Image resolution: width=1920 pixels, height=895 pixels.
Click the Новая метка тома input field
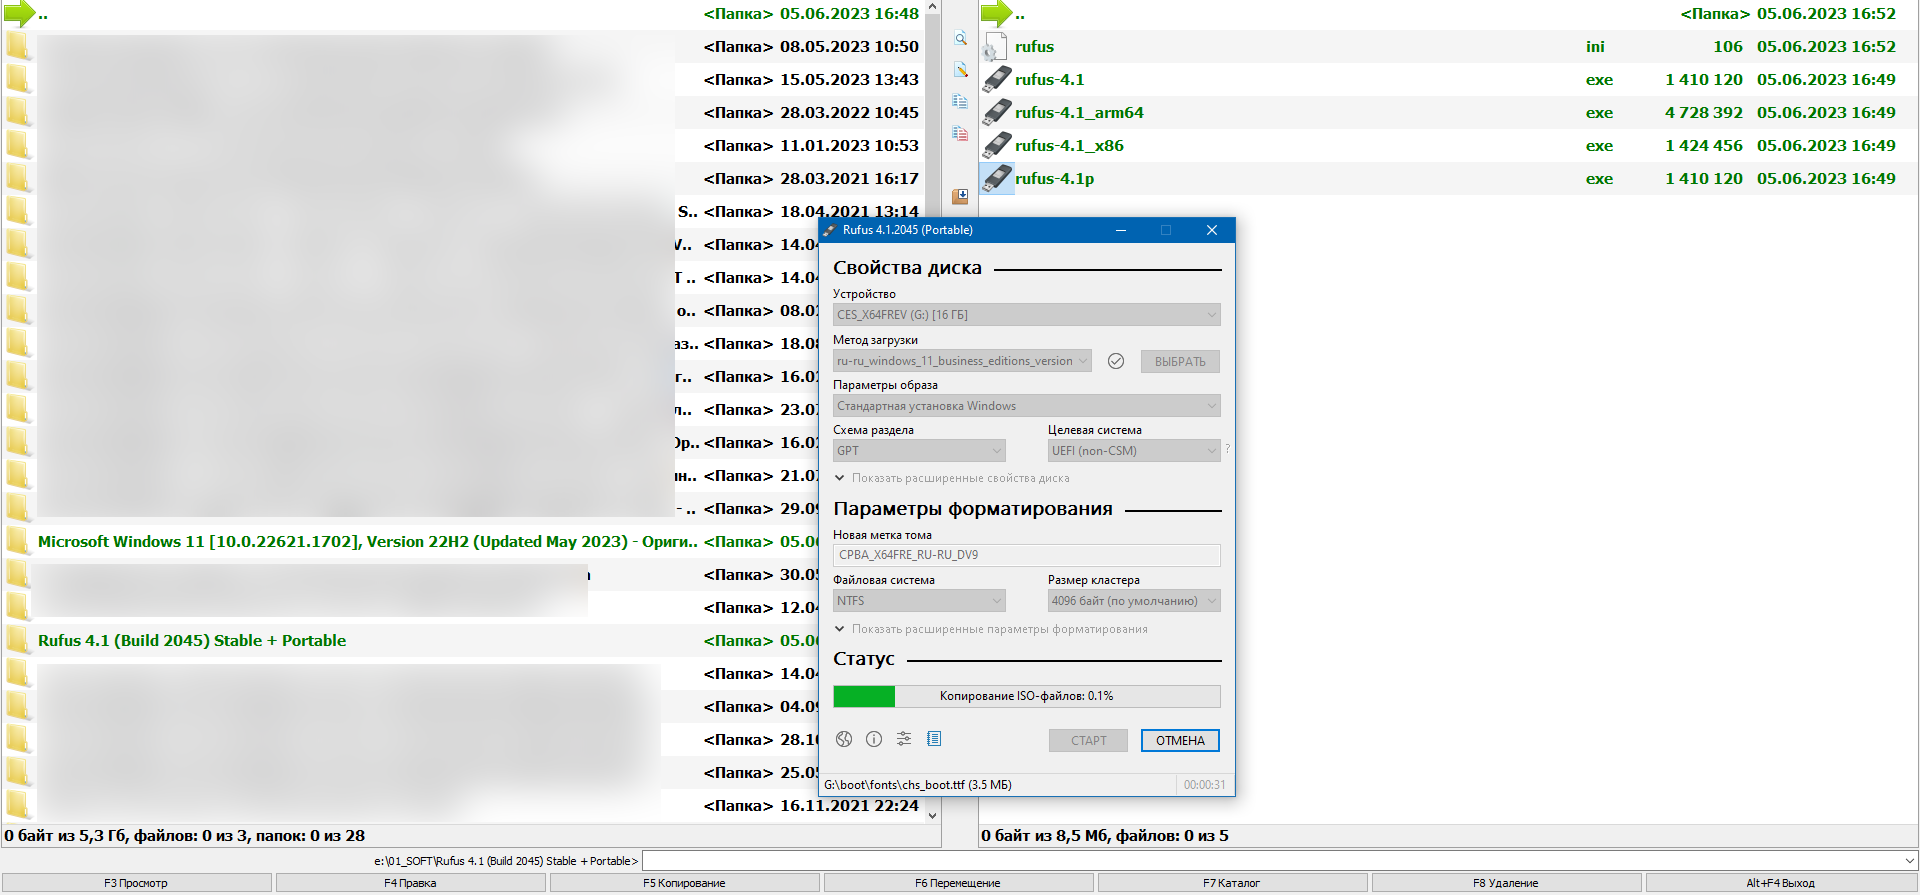(x=1026, y=555)
